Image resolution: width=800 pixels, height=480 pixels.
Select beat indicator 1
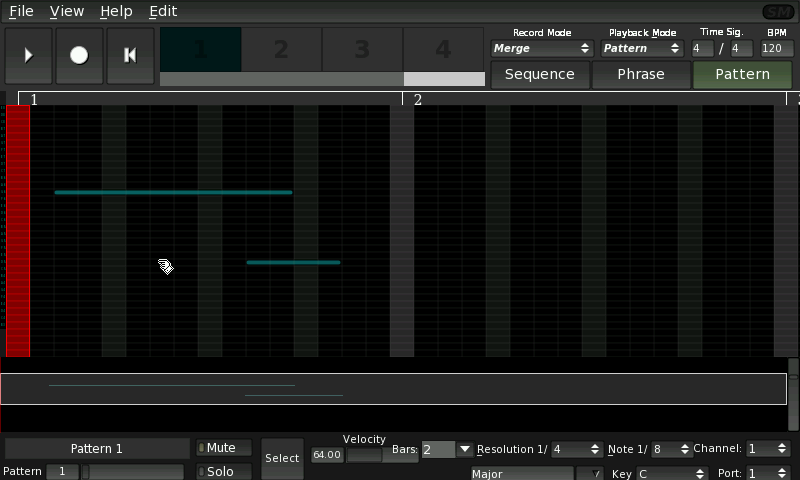coord(201,49)
